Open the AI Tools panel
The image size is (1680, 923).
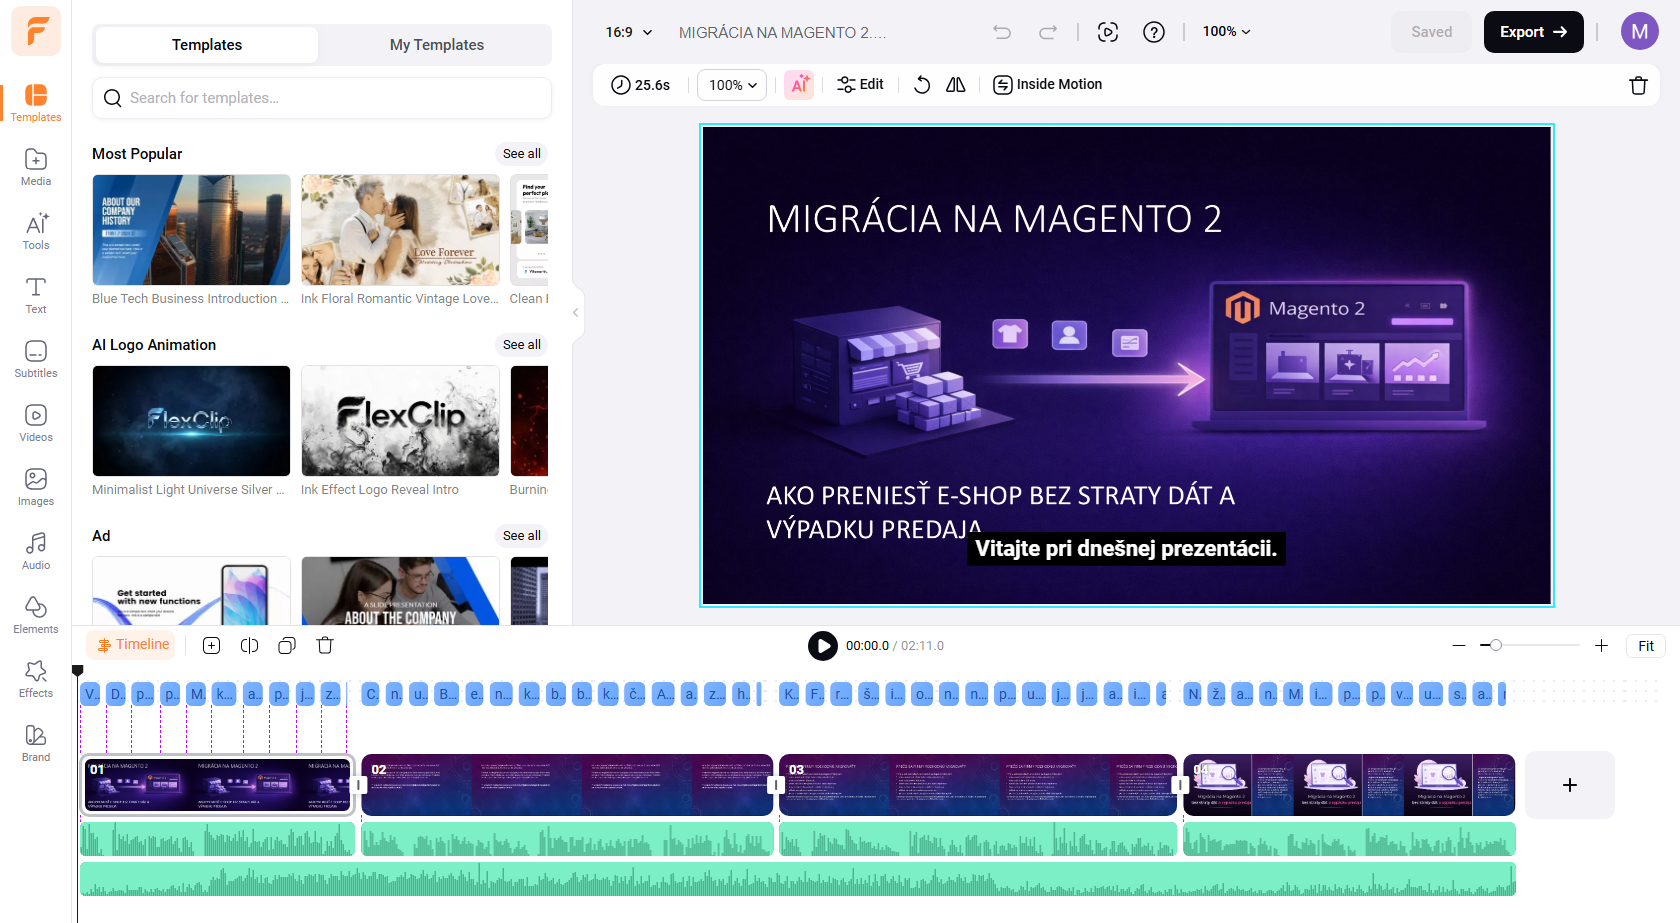point(35,232)
